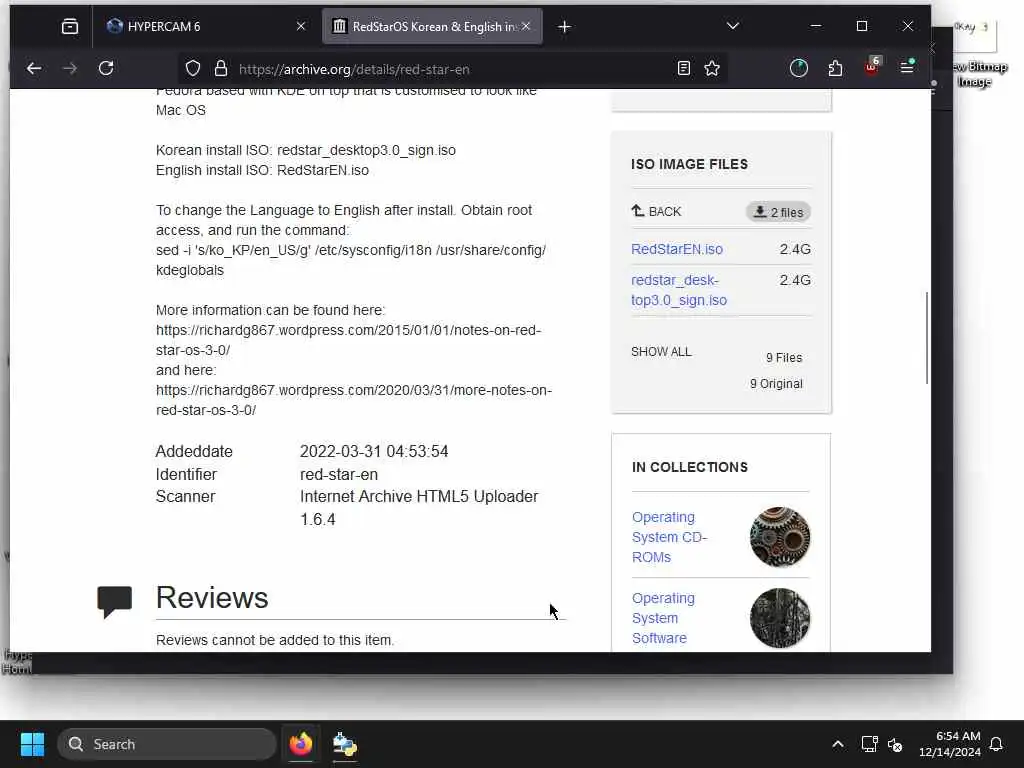The height and width of the screenshot is (768, 1024).
Task: Click the page vertical scrollbar thumb
Action: coord(927,338)
